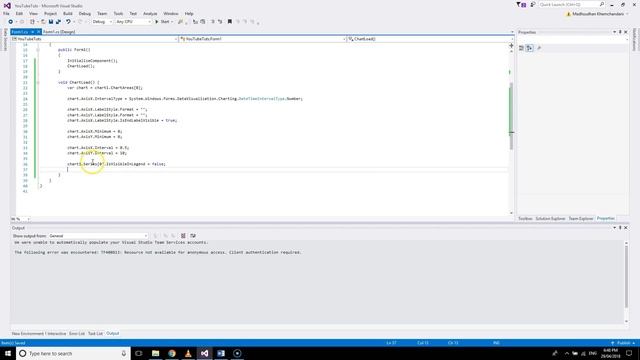Screen dimensions: 640x360
Task: Switch to the Form1.cs [Design] tab
Action: point(59,32)
